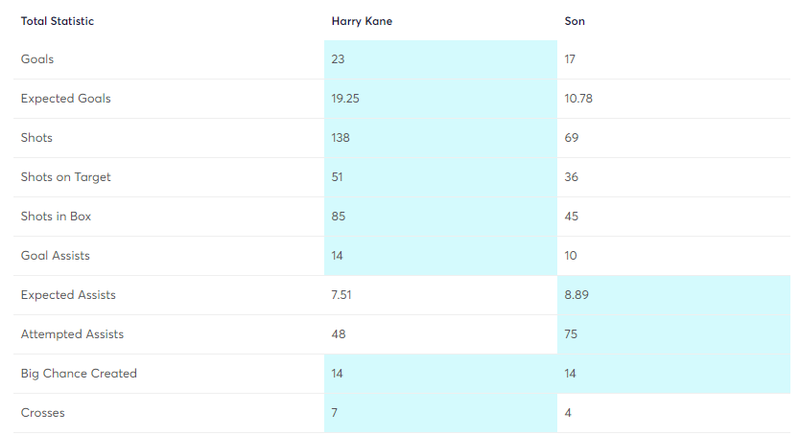The height and width of the screenshot is (435, 800).
Task: Select the Shots on Target label
Action: pyautogui.click(x=66, y=177)
